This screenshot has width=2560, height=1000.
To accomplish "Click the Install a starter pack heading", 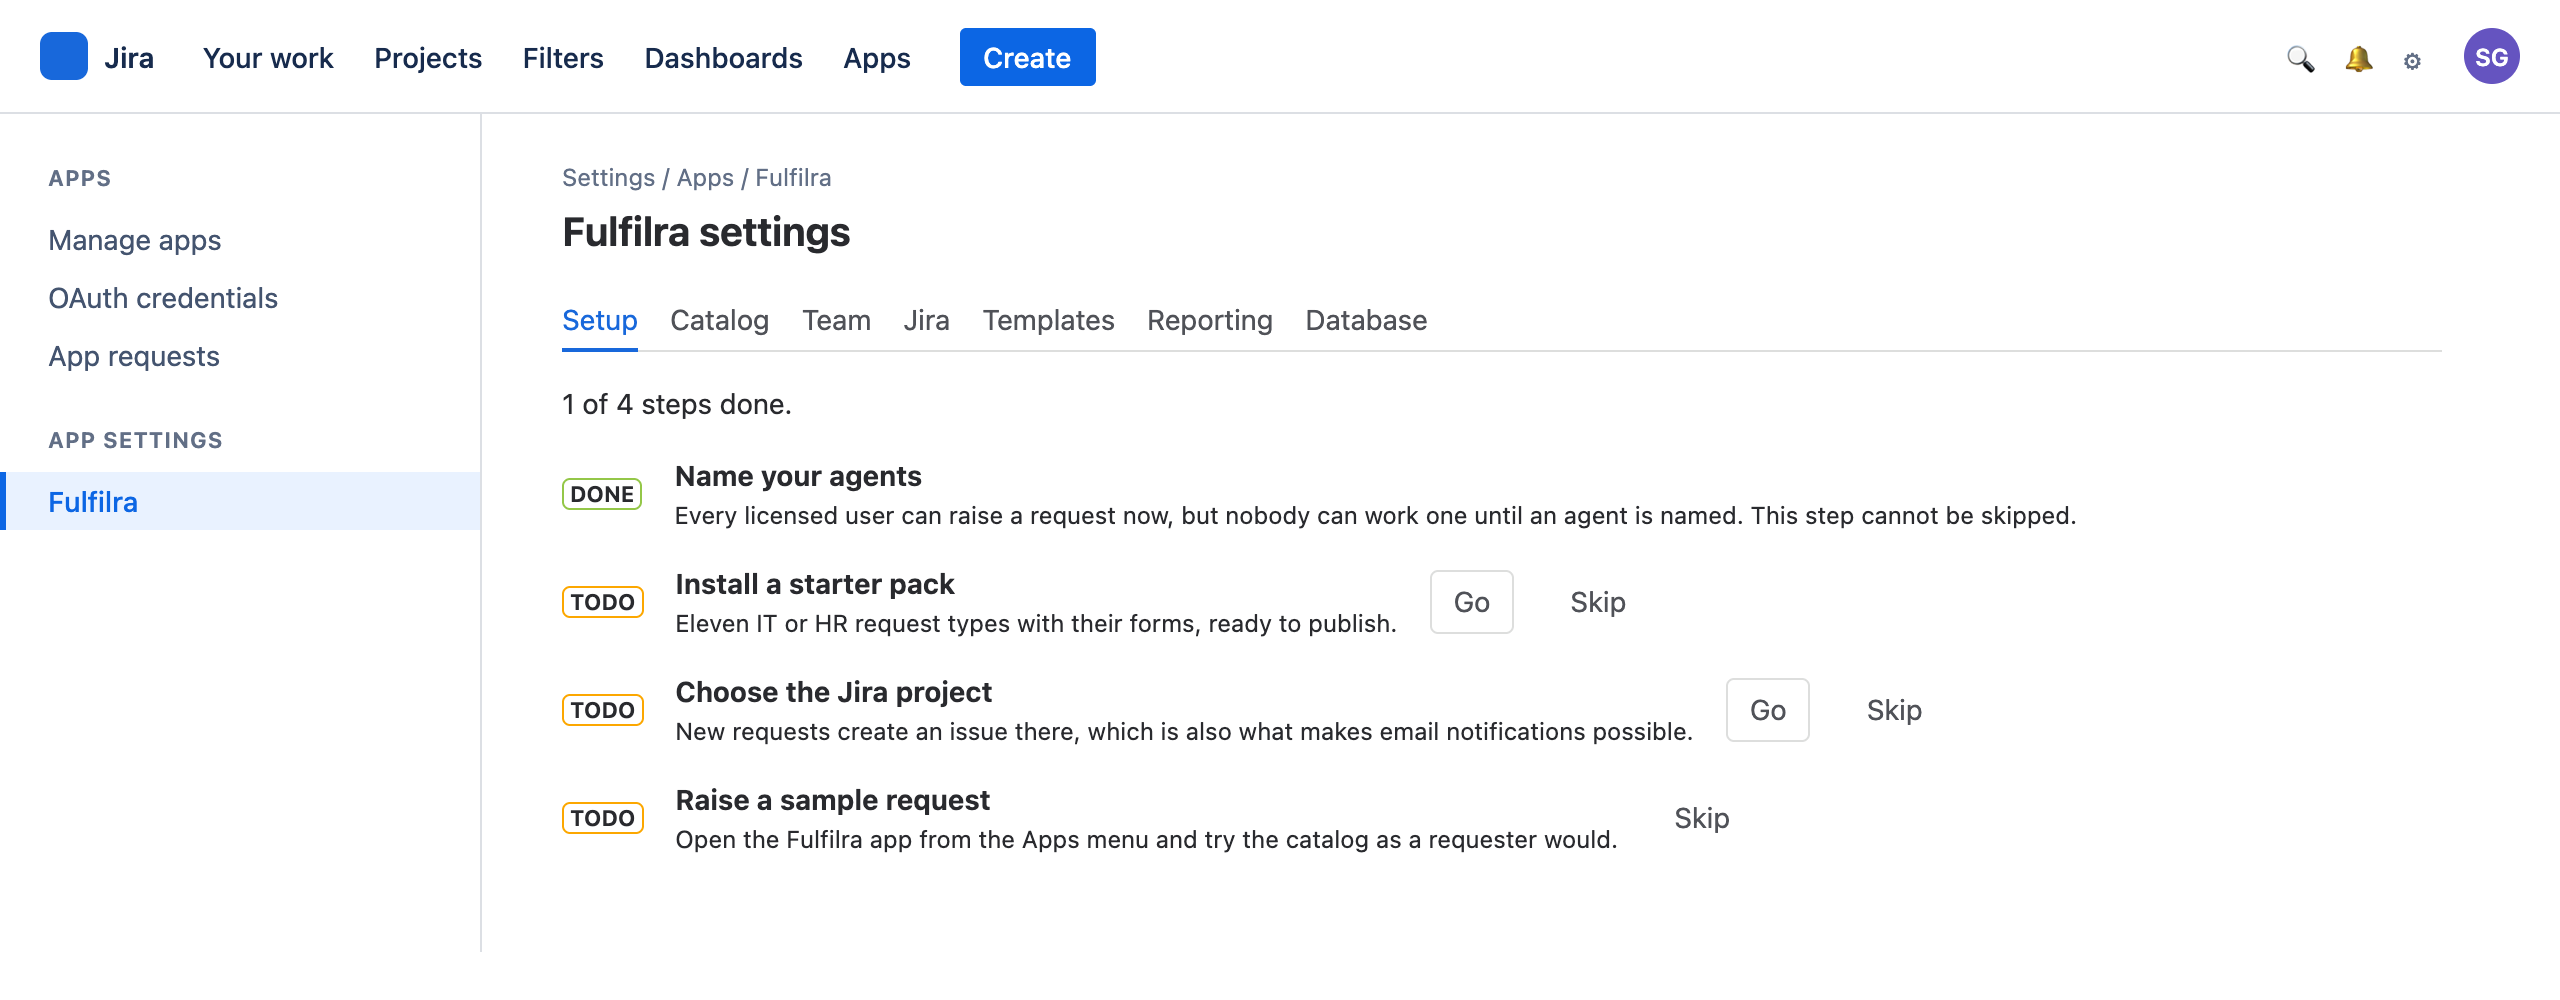I will [814, 584].
